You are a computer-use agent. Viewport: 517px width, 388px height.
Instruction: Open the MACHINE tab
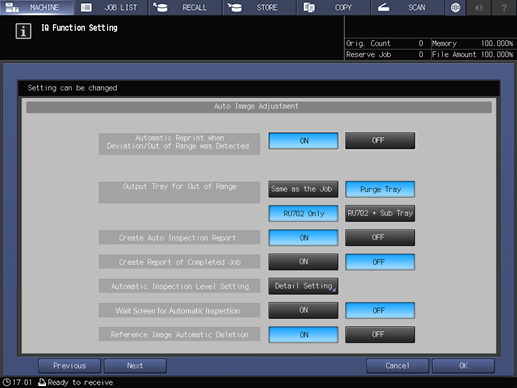(x=37, y=7)
